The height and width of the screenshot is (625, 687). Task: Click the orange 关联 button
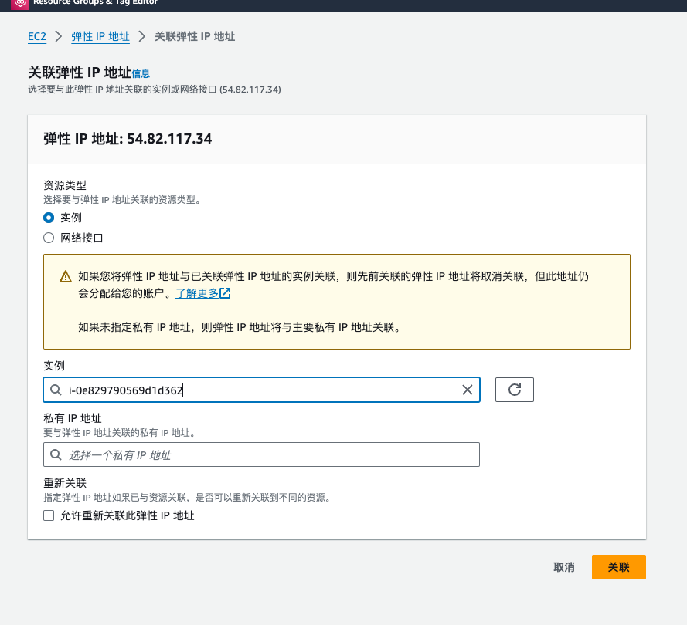coord(618,567)
